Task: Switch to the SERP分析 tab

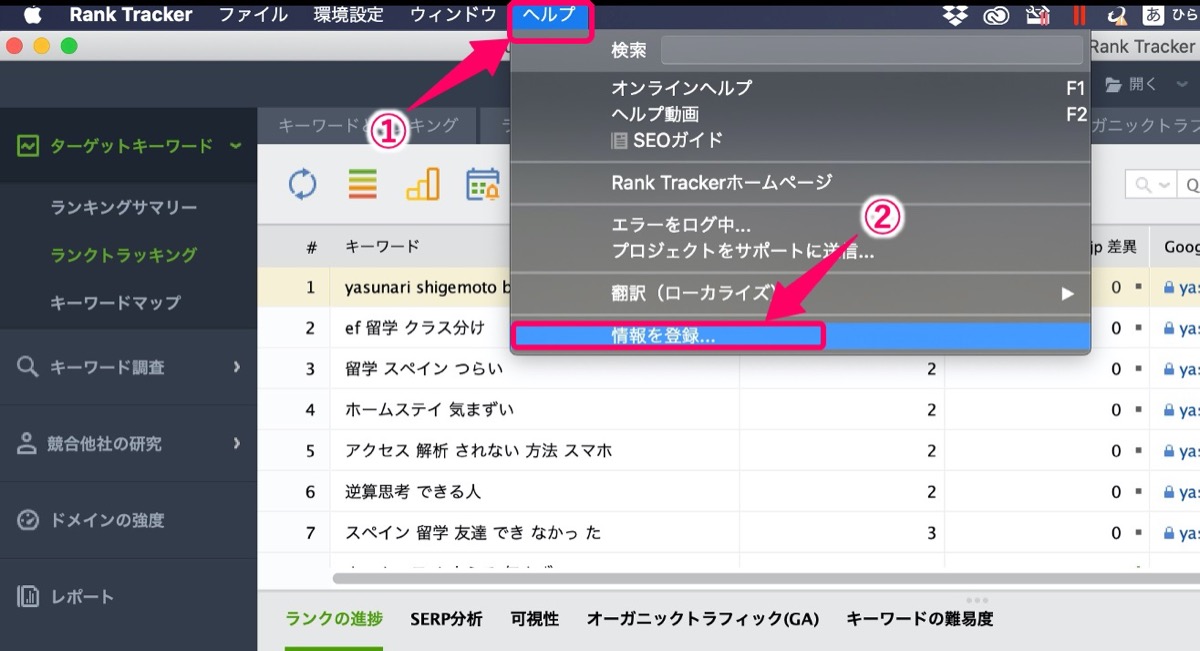Action: coord(446,619)
